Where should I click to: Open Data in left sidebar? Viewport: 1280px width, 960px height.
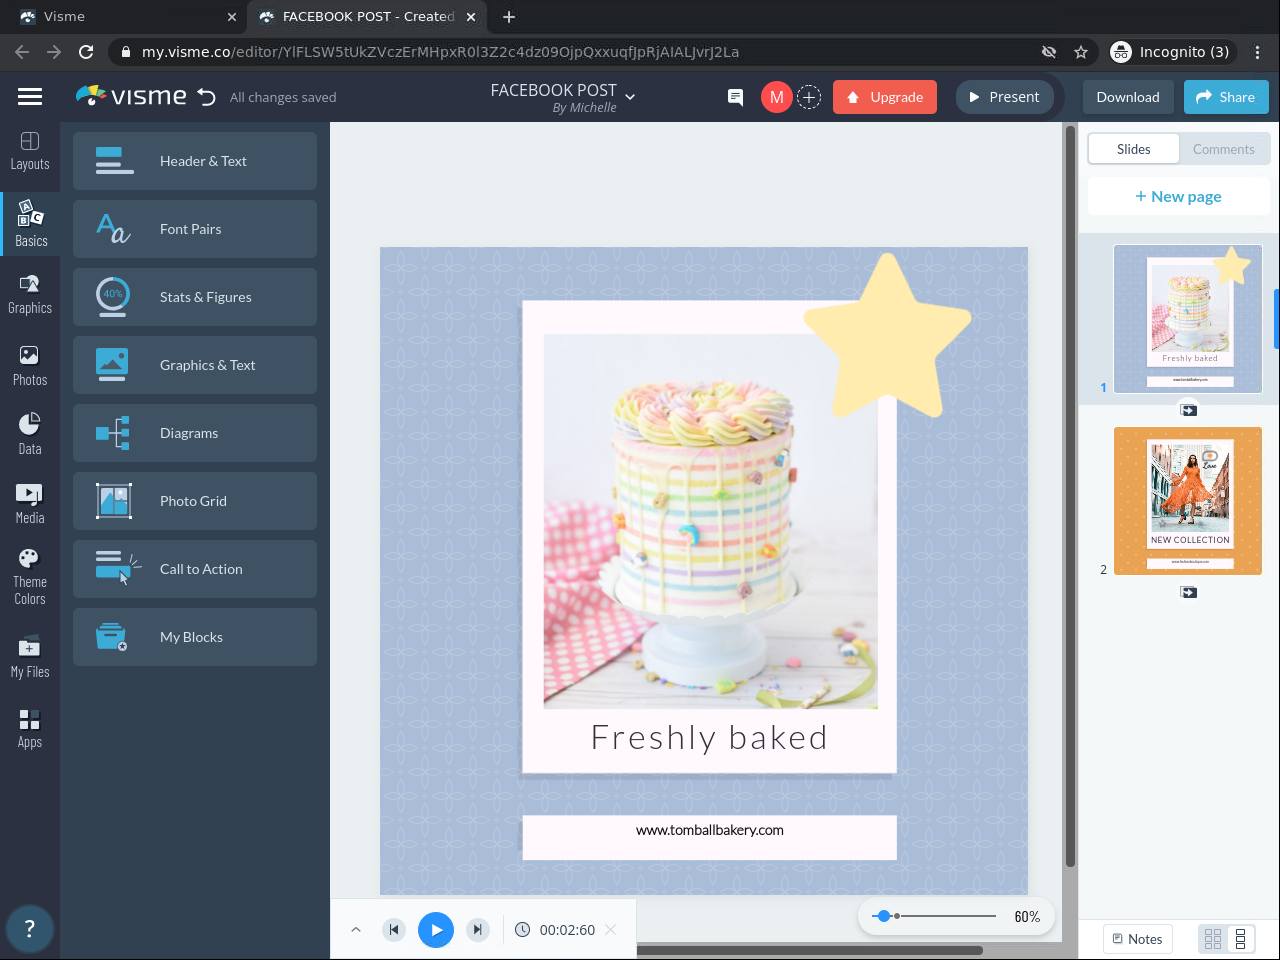30,434
